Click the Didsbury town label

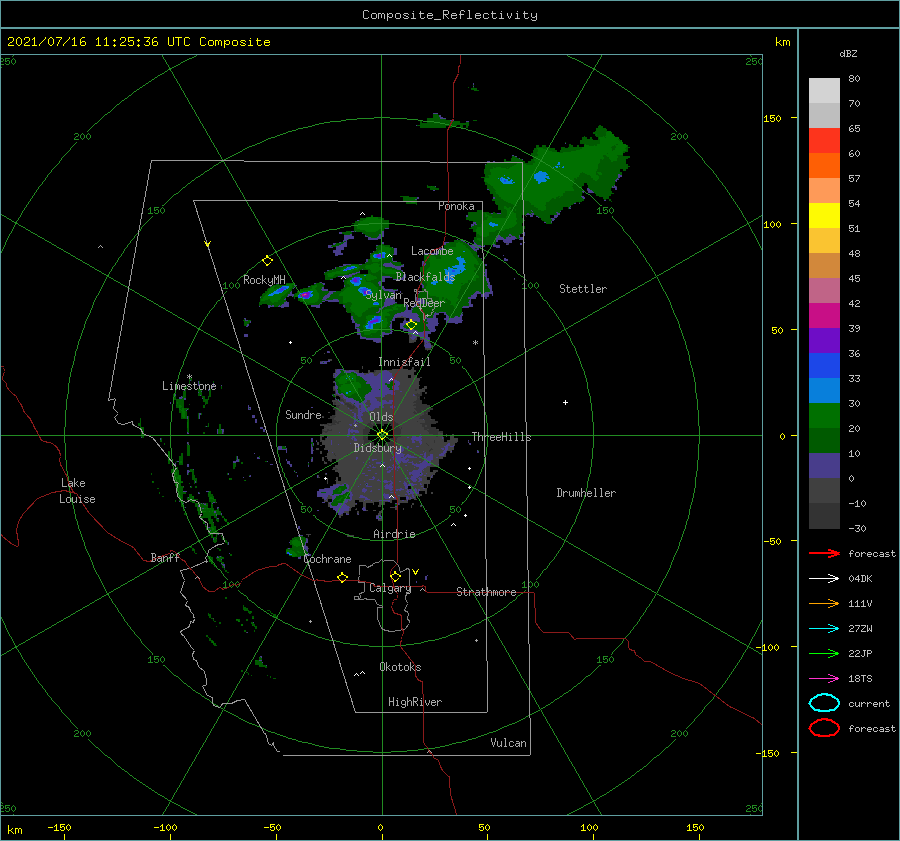pos(377,448)
